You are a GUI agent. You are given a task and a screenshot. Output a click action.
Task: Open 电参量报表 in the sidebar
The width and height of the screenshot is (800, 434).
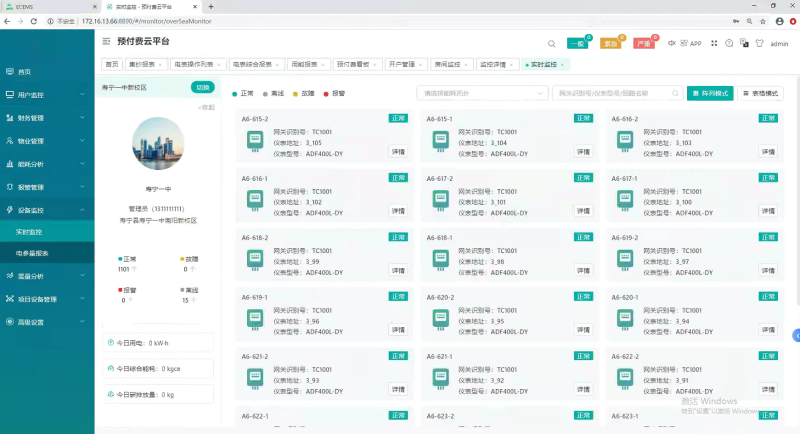(34, 254)
